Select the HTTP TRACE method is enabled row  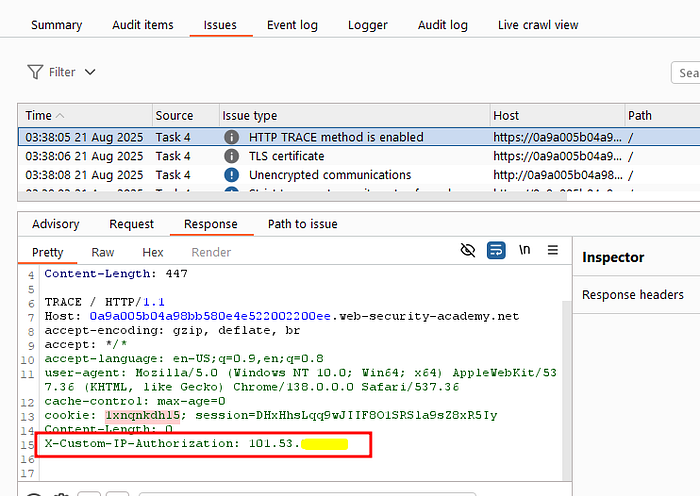359,137
